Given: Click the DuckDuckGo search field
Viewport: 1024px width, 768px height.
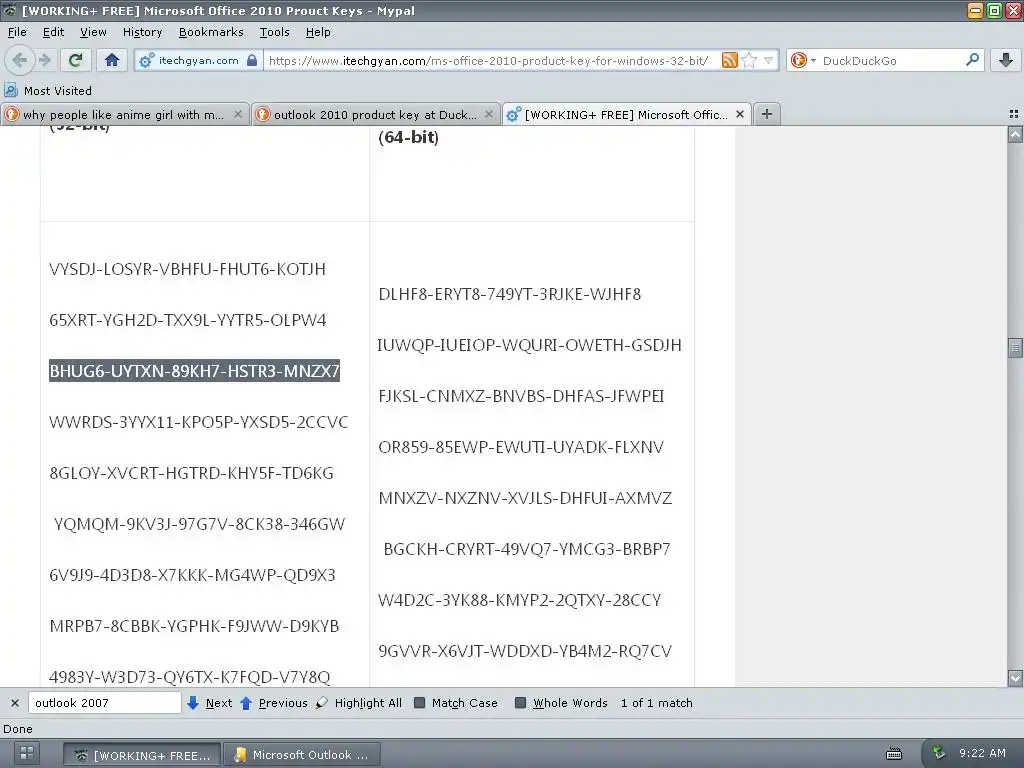Looking at the screenshot, I should 891,60.
